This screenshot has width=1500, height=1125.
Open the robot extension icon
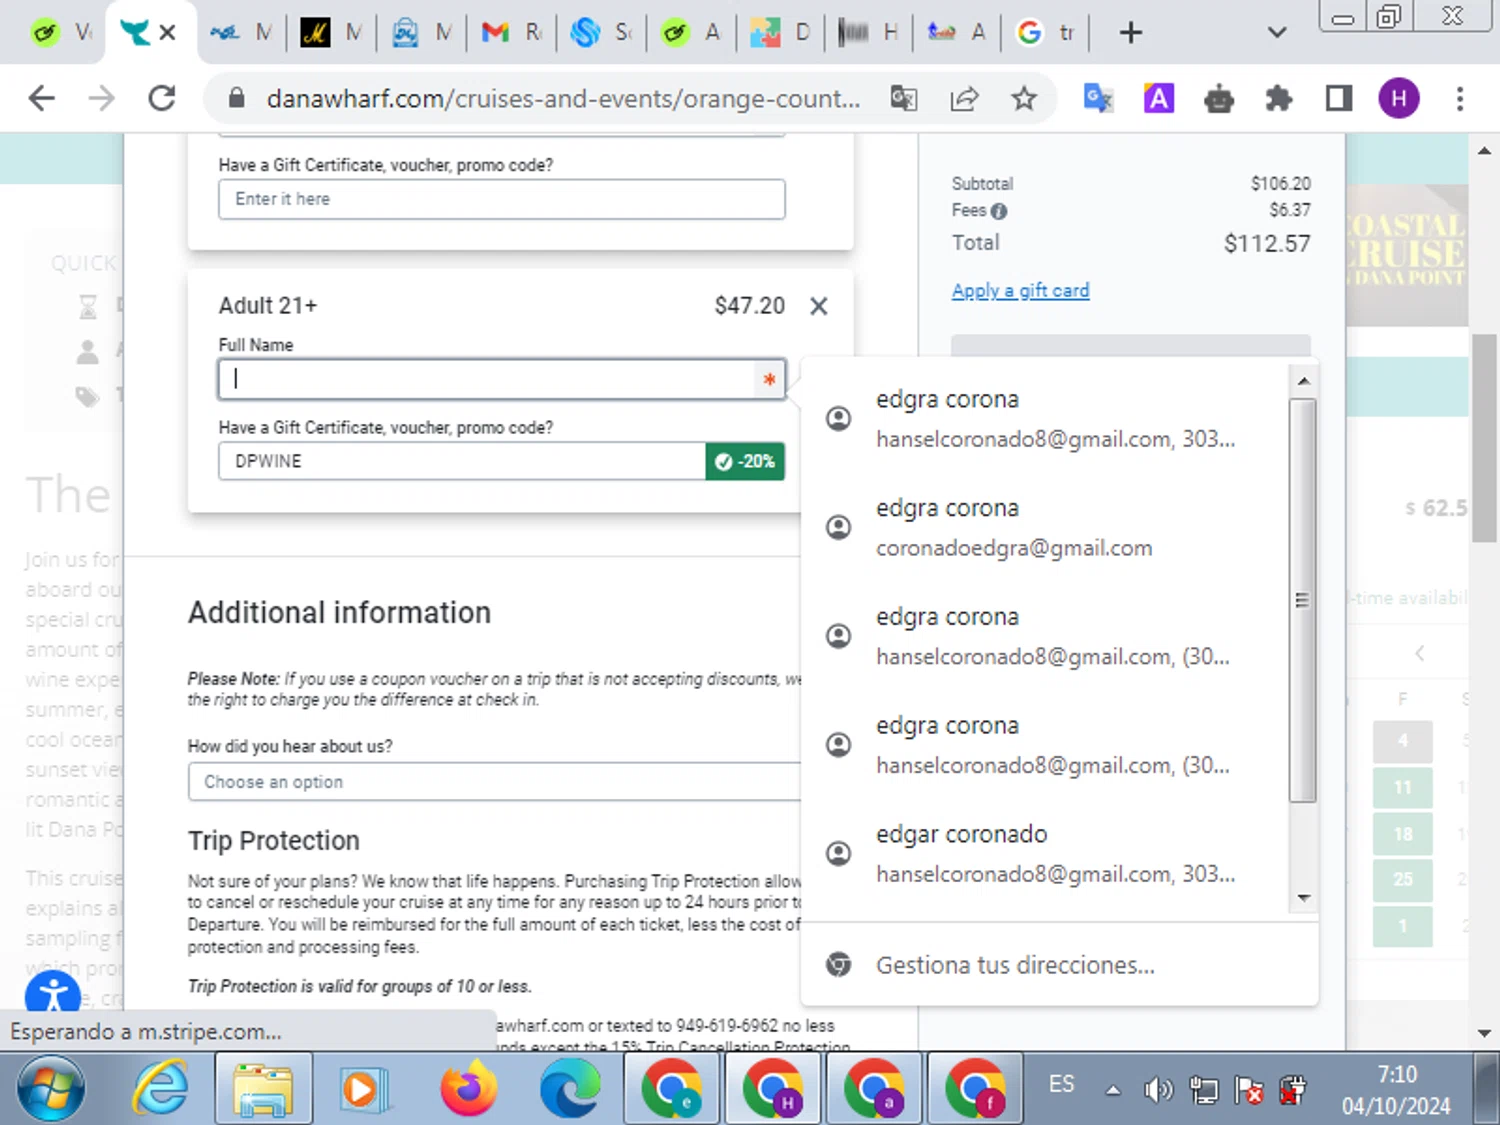point(1219,98)
